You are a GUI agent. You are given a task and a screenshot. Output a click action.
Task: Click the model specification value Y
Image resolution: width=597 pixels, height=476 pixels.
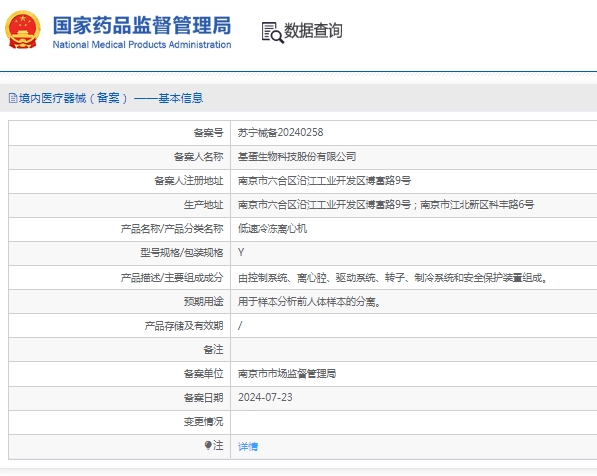tap(241, 252)
